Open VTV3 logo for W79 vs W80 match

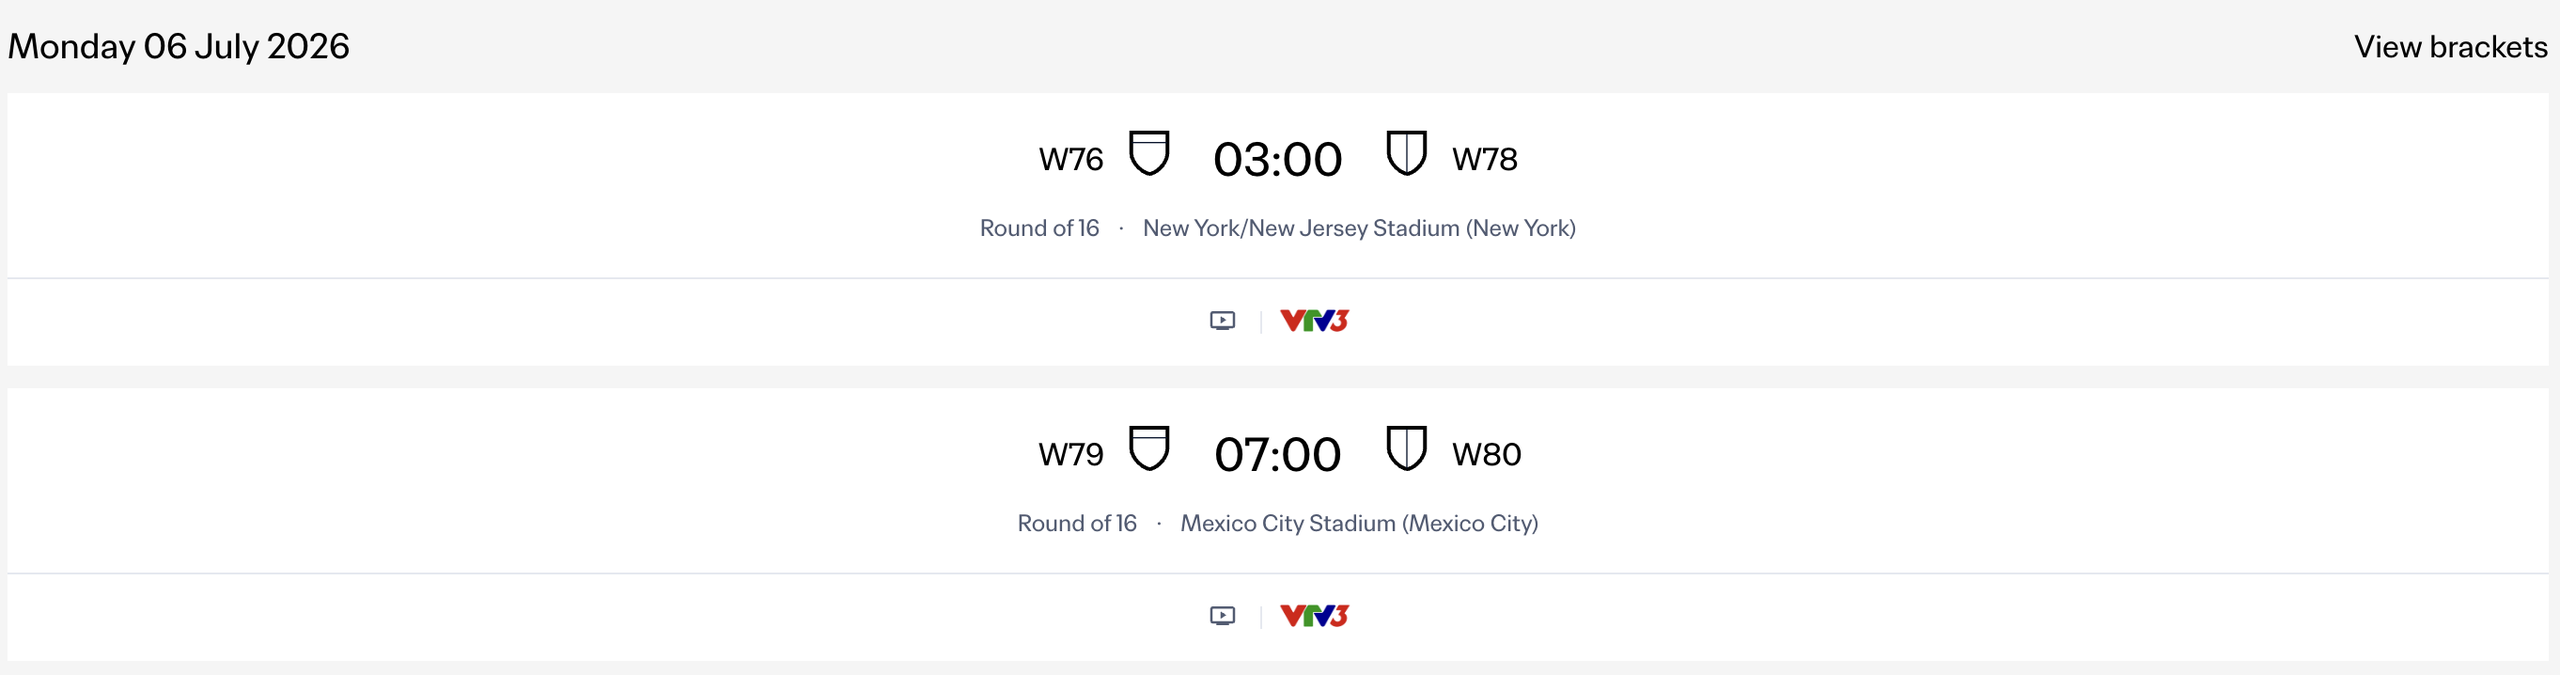pyautogui.click(x=1314, y=616)
